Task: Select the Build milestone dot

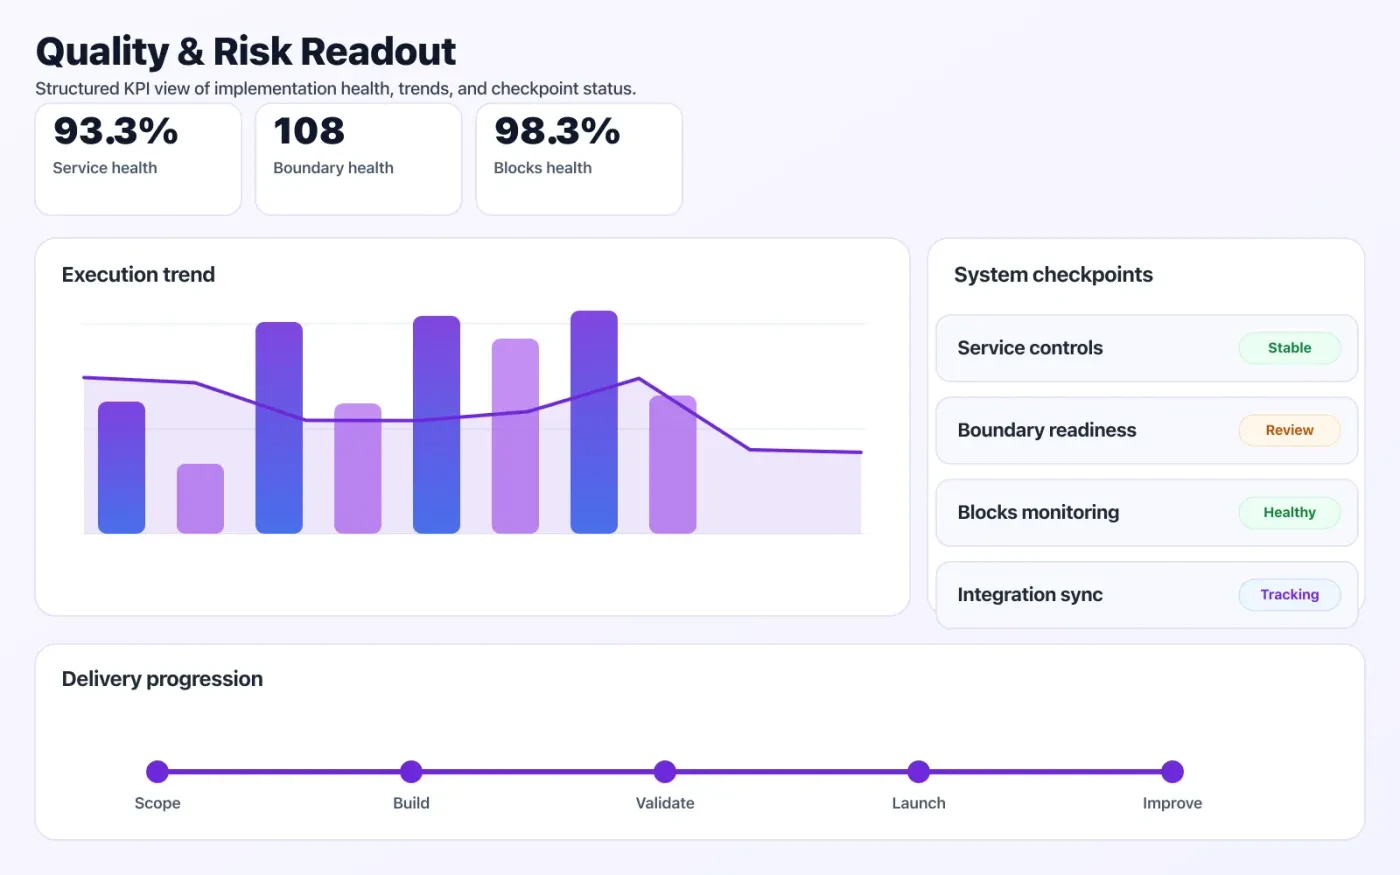Action: coord(411,771)
